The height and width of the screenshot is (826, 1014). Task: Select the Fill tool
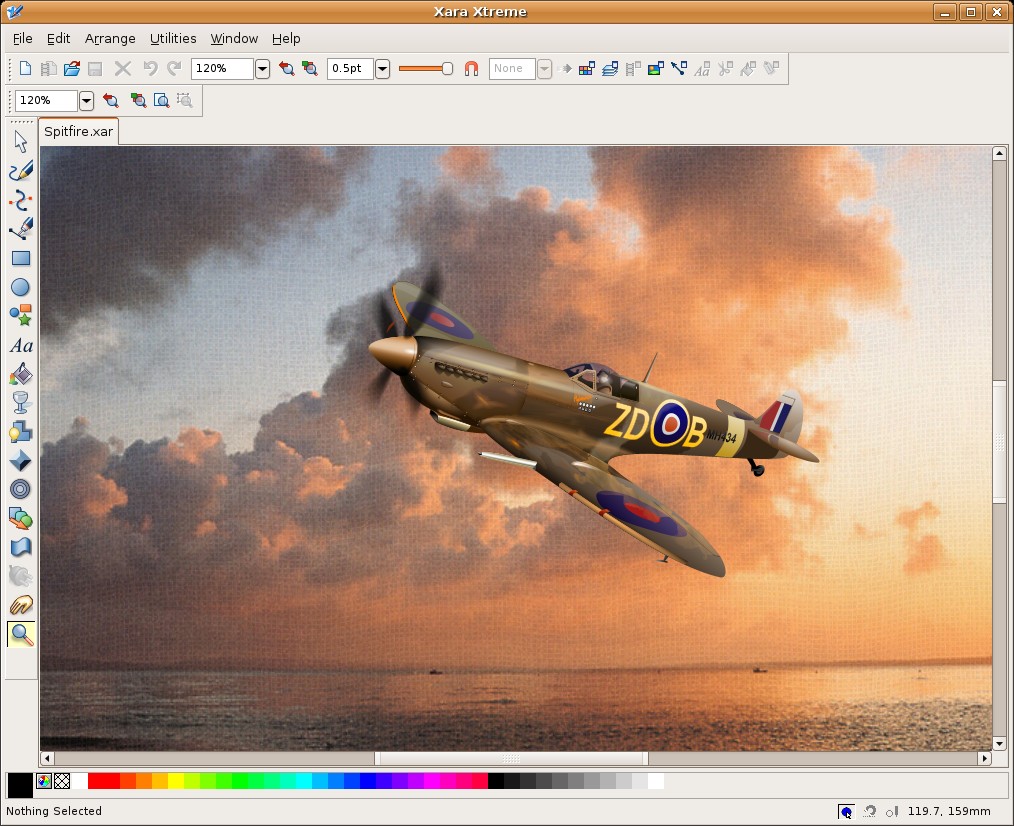[21, 374]
